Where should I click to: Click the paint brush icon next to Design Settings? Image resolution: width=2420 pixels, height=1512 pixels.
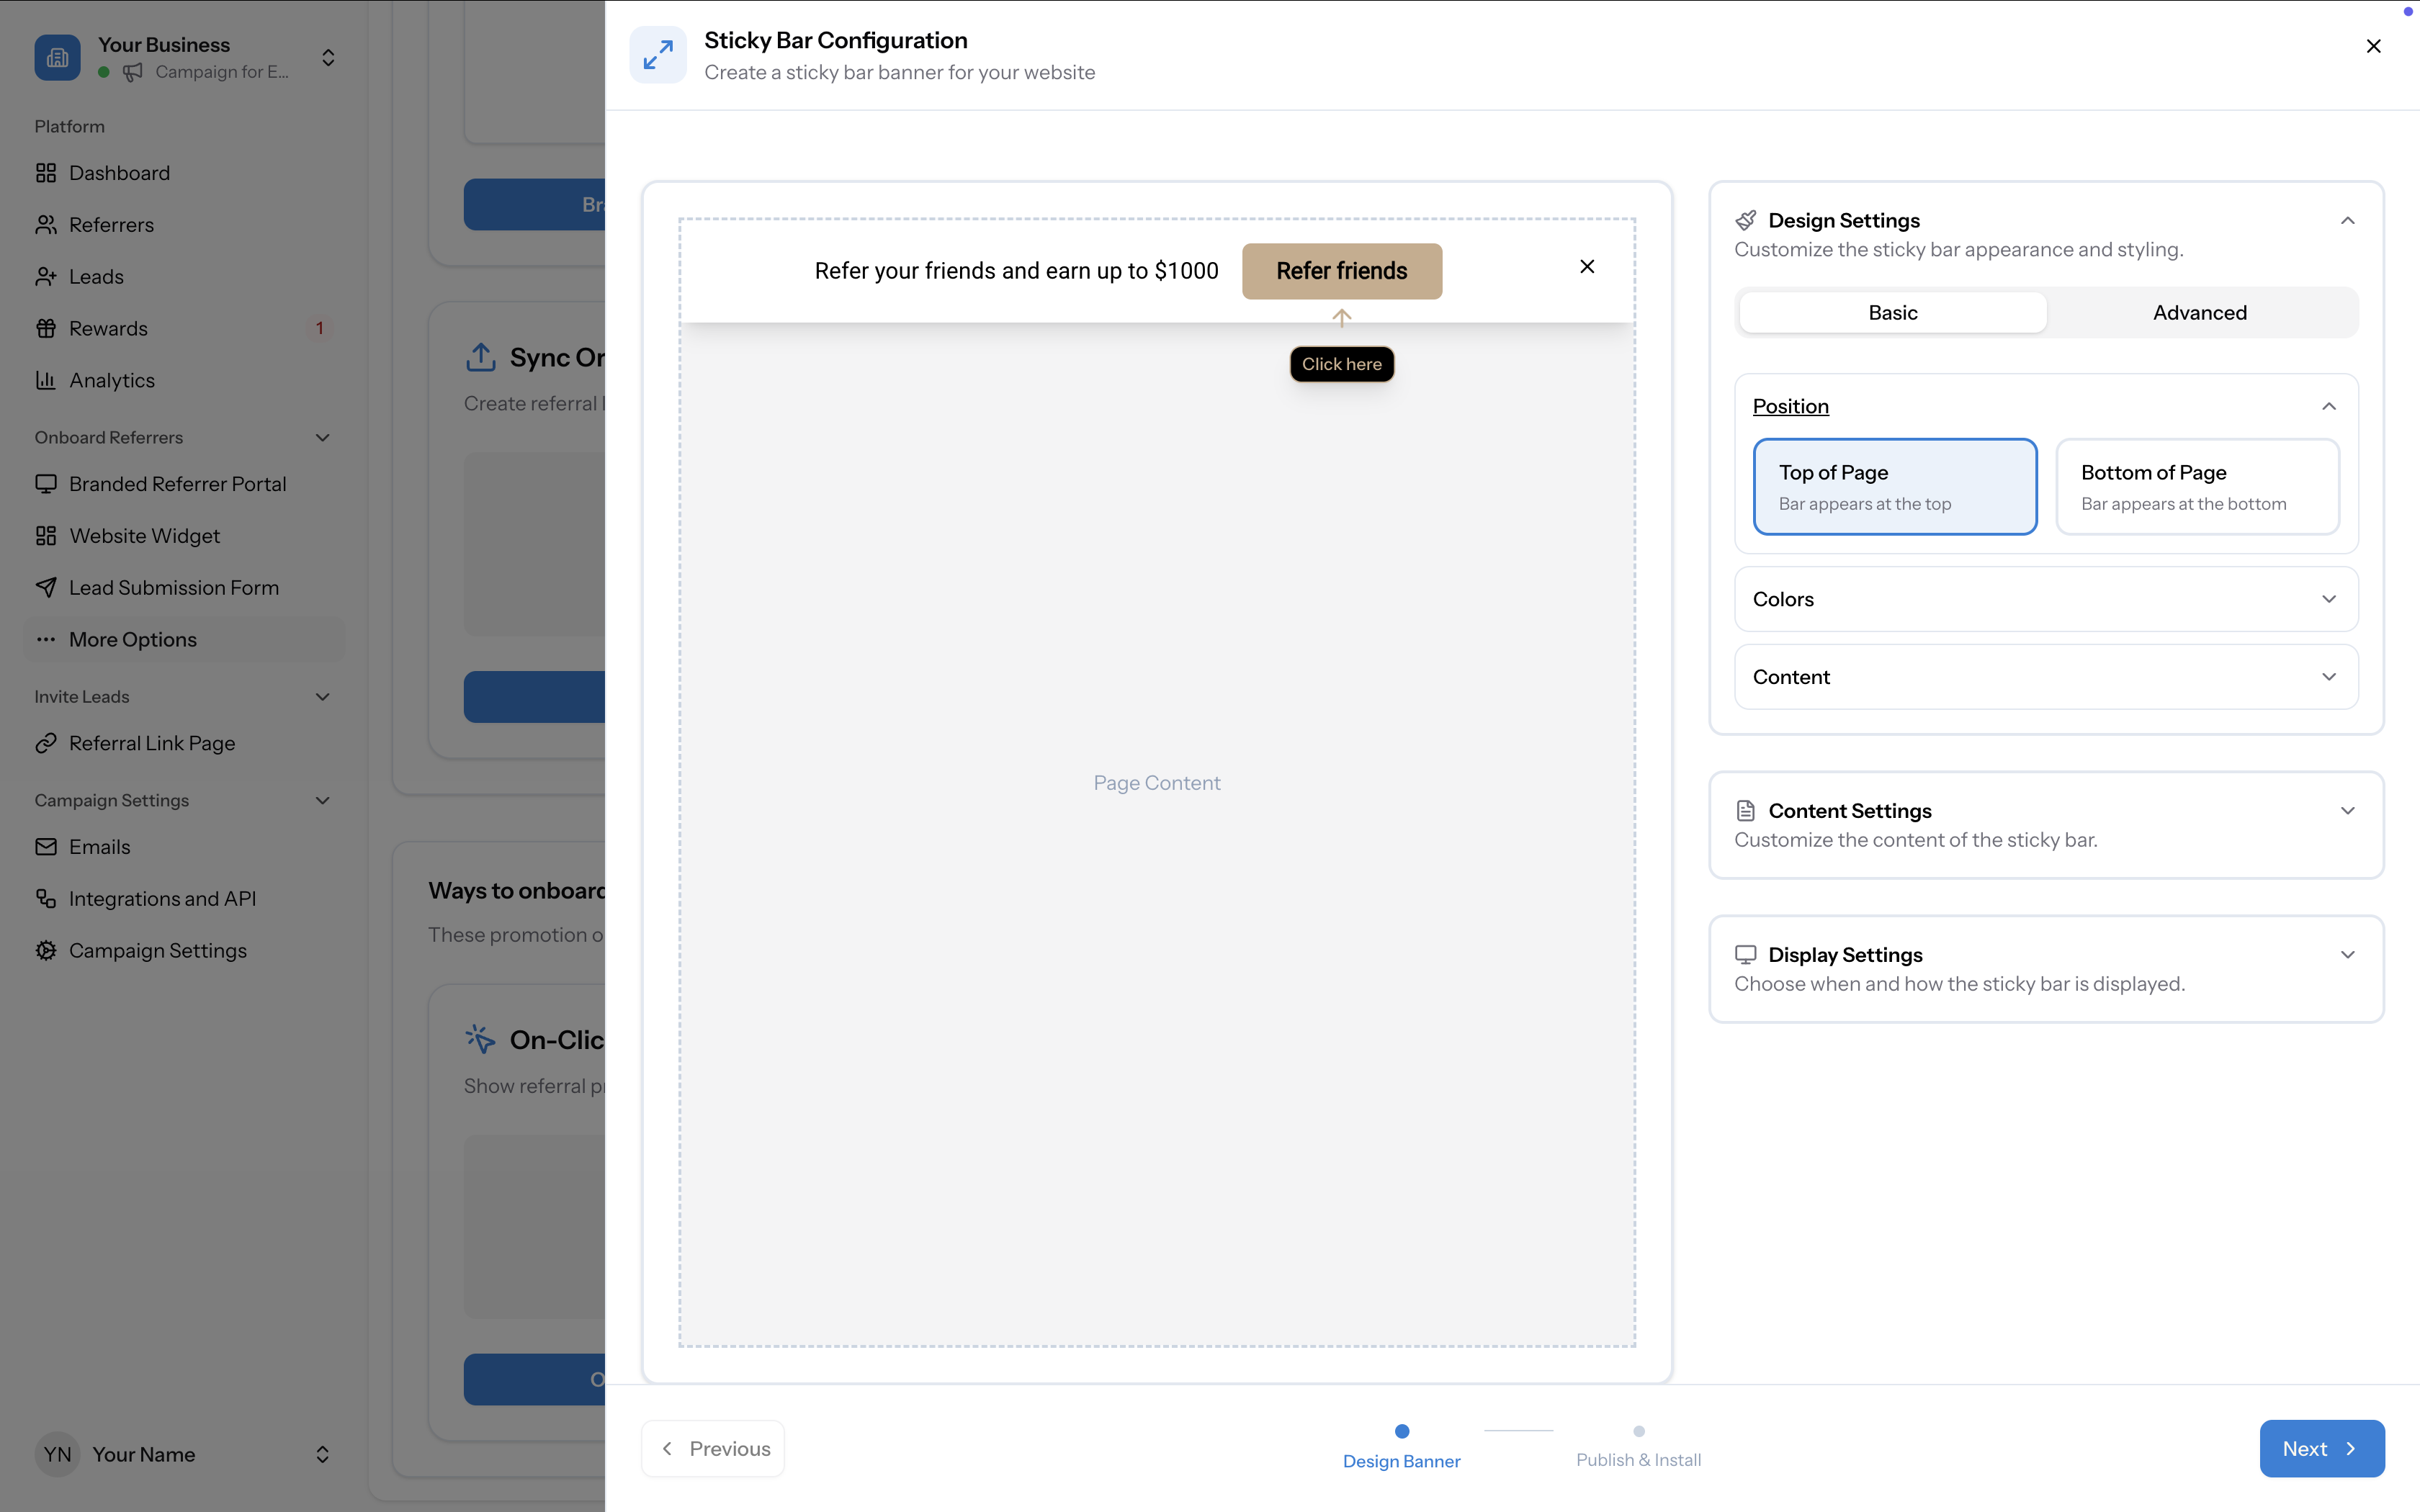tap(1746, 220)
